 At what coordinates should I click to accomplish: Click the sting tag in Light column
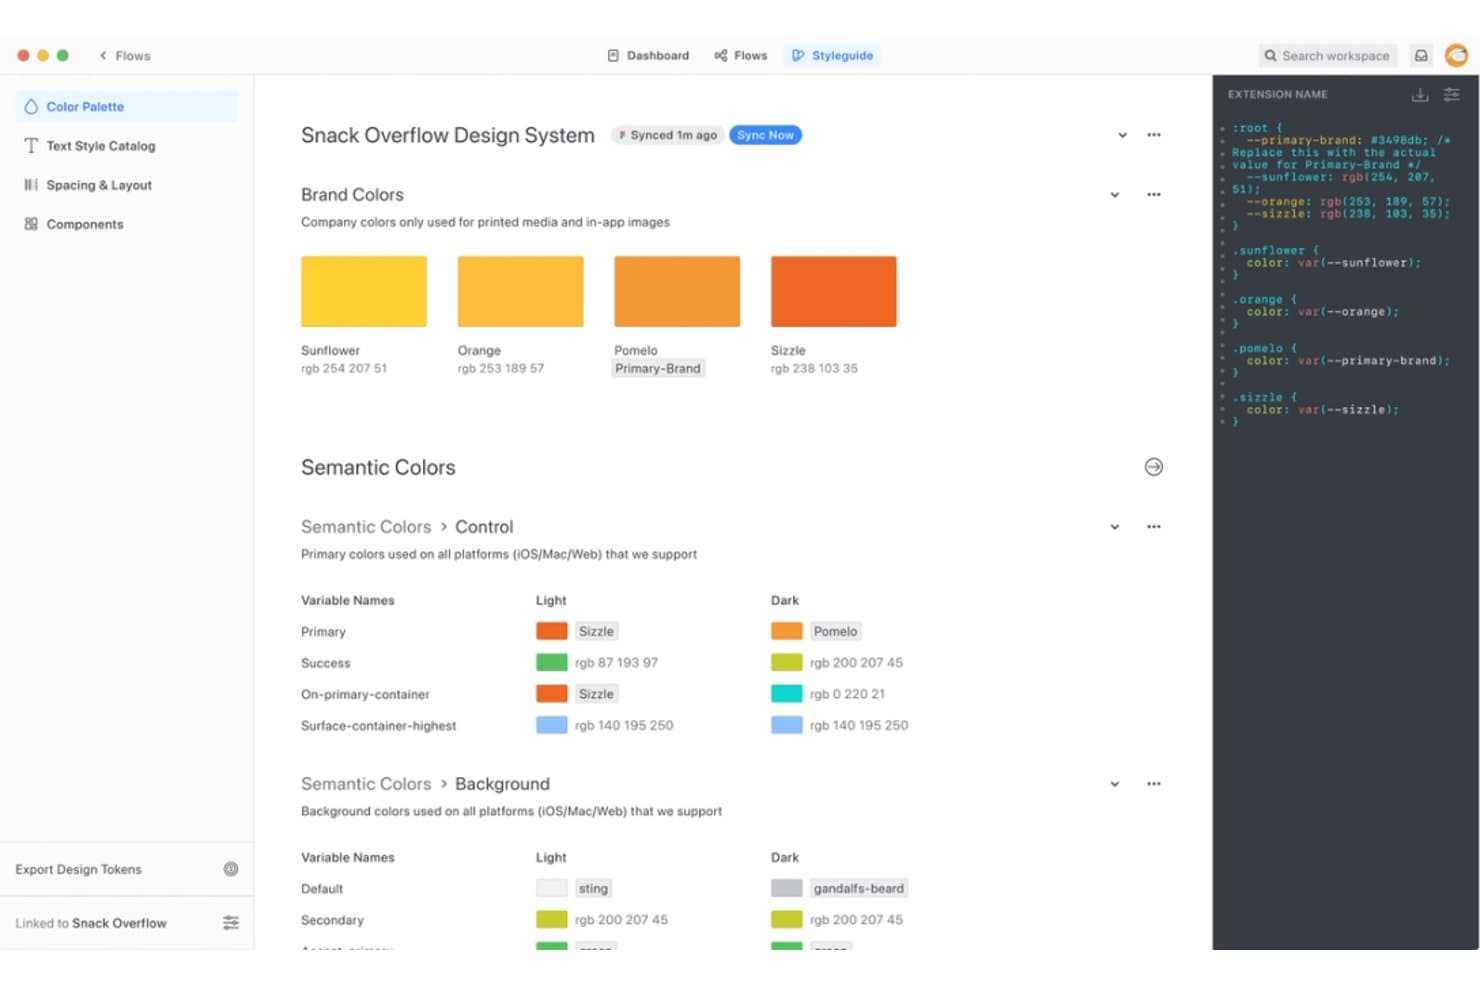593,888
